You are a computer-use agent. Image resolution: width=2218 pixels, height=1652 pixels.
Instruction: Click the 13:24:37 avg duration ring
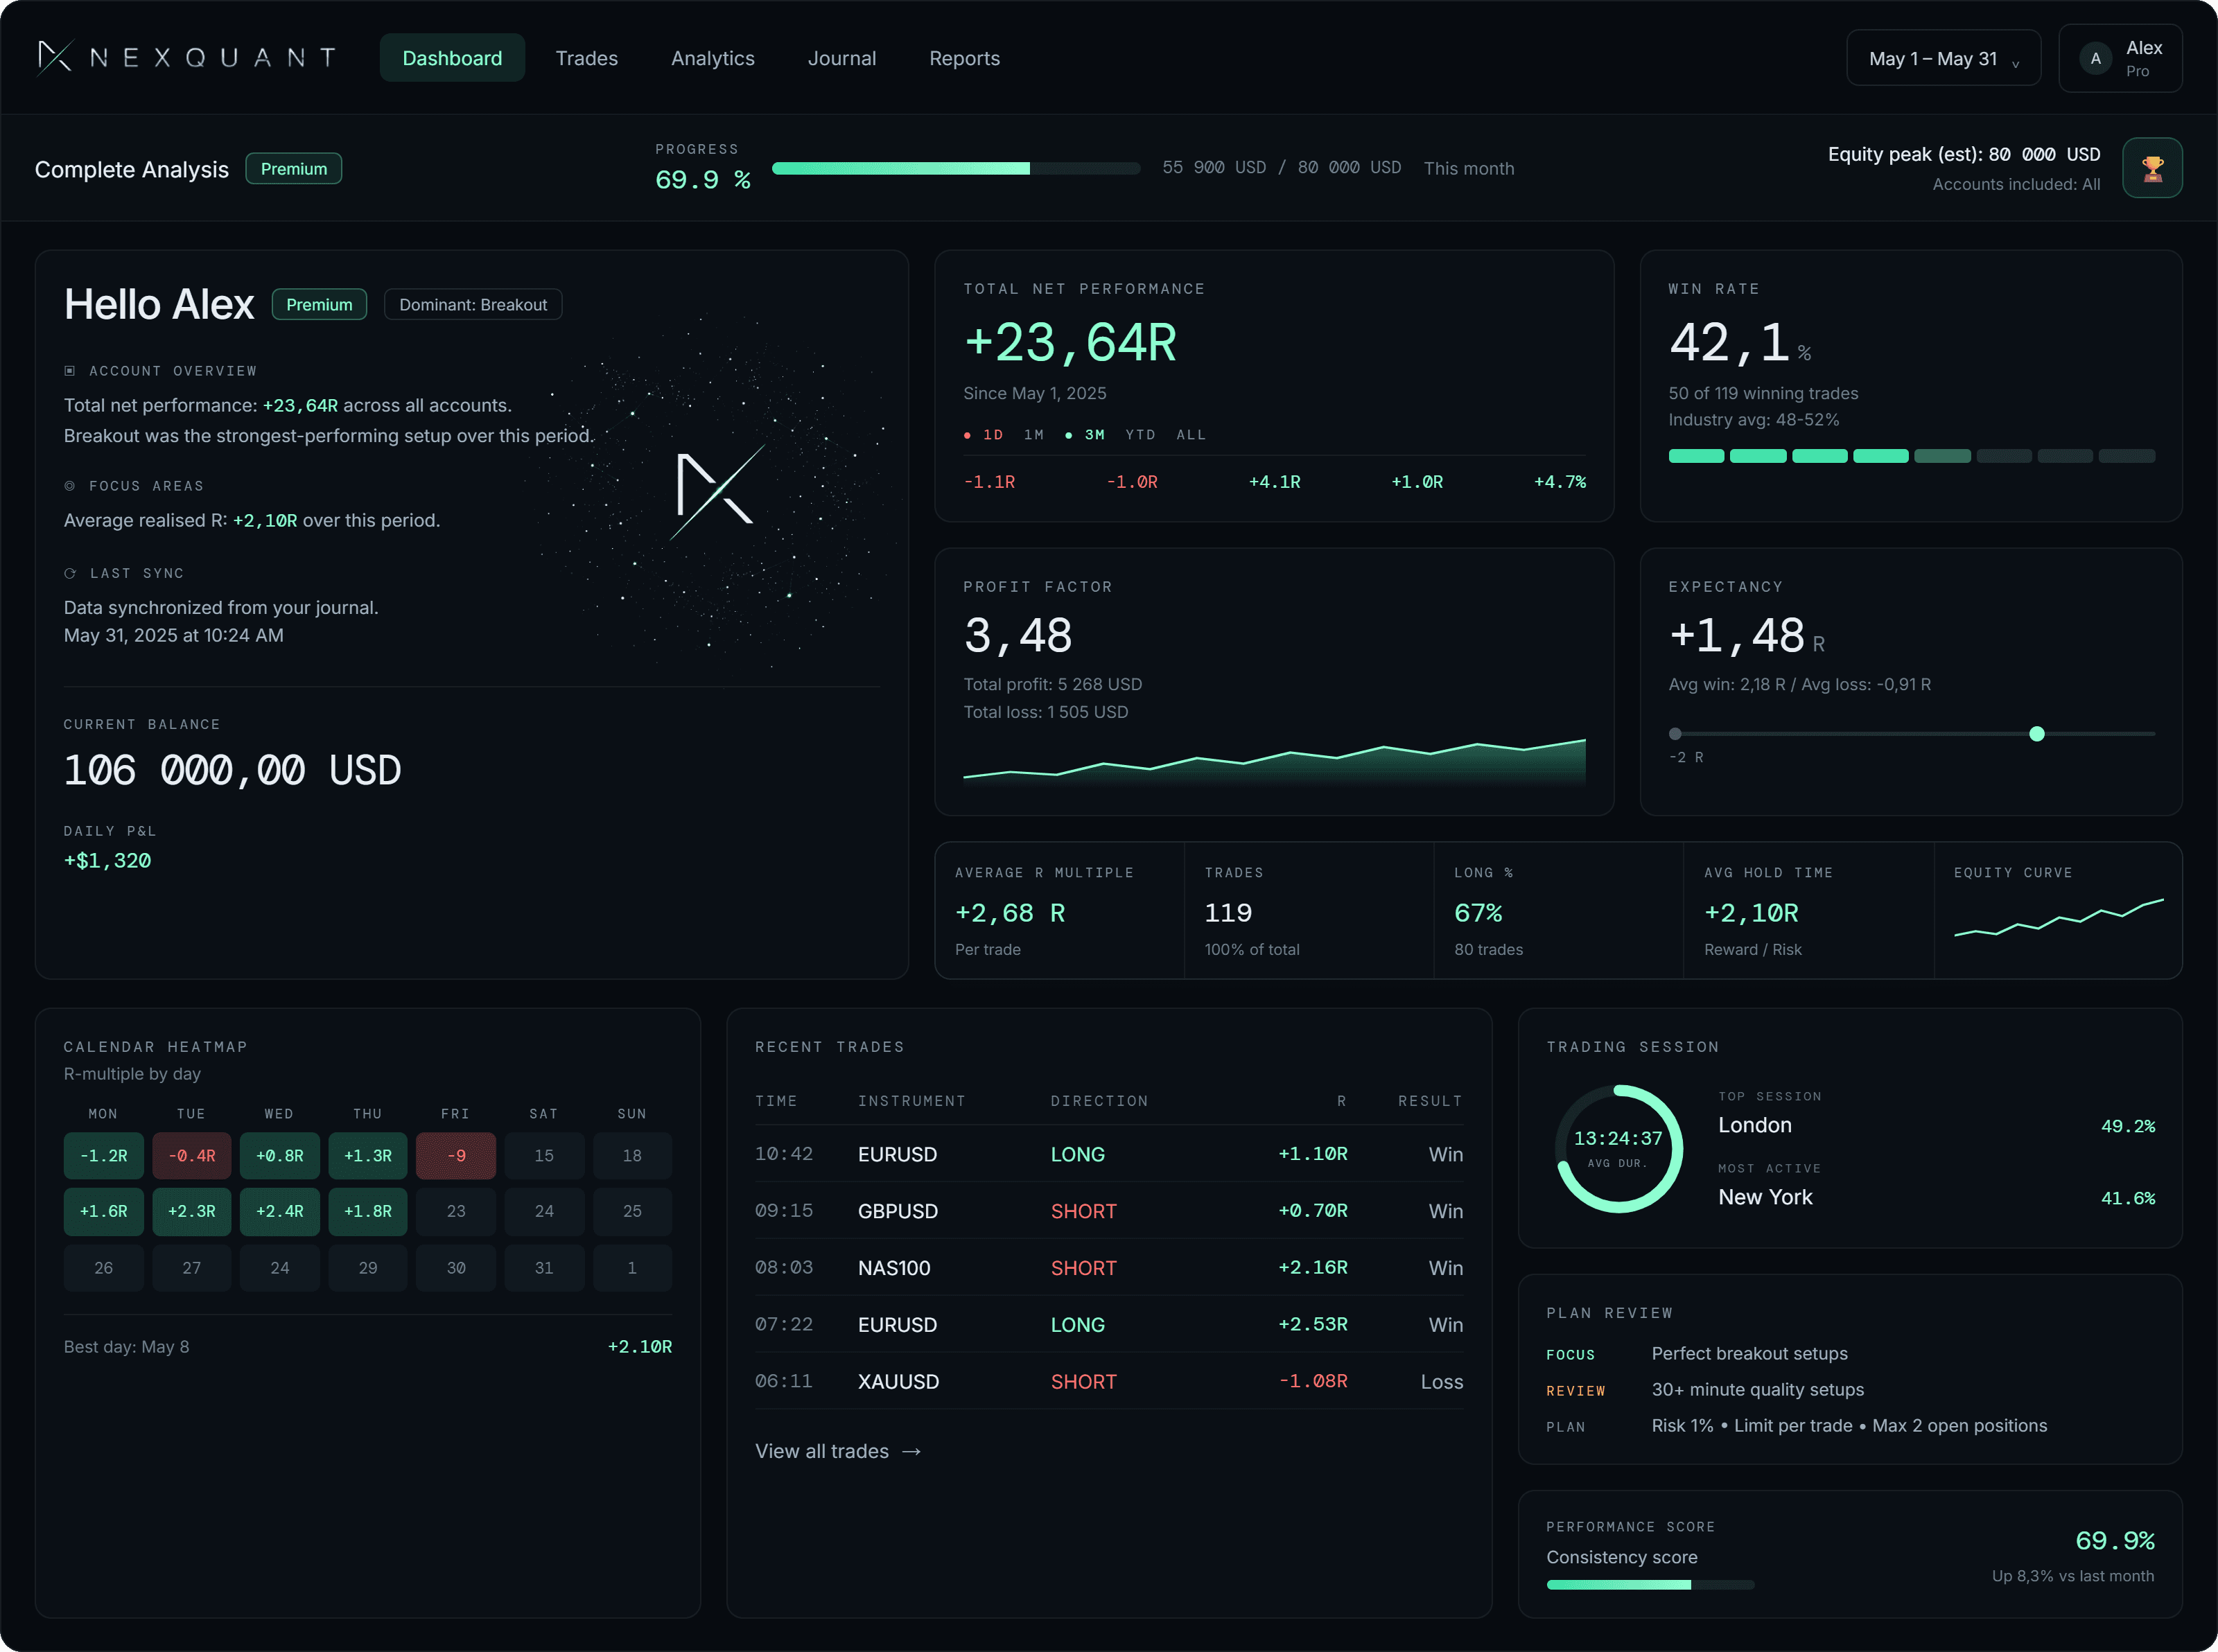click(1618, 1148)
